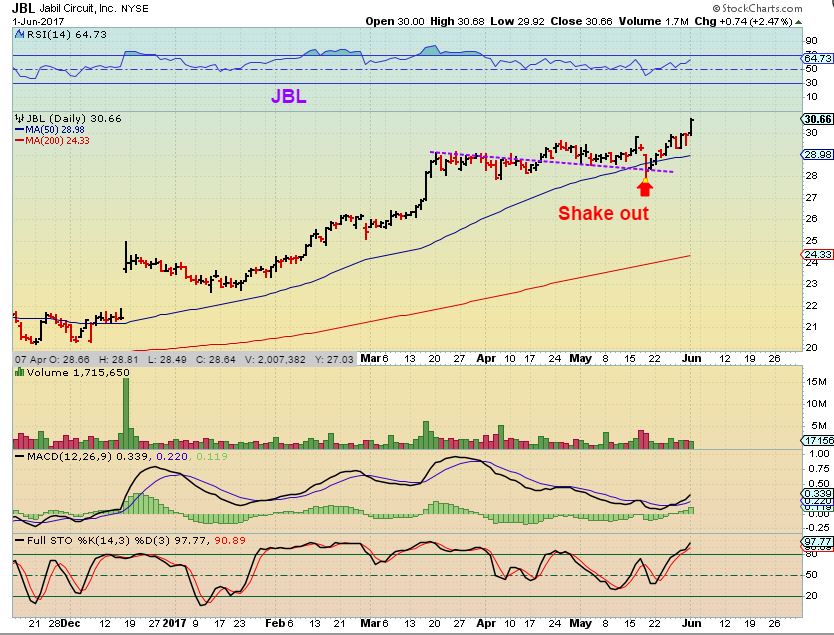Click the Close 30.66 header value

pyautogui.click(x=581, y=22)
